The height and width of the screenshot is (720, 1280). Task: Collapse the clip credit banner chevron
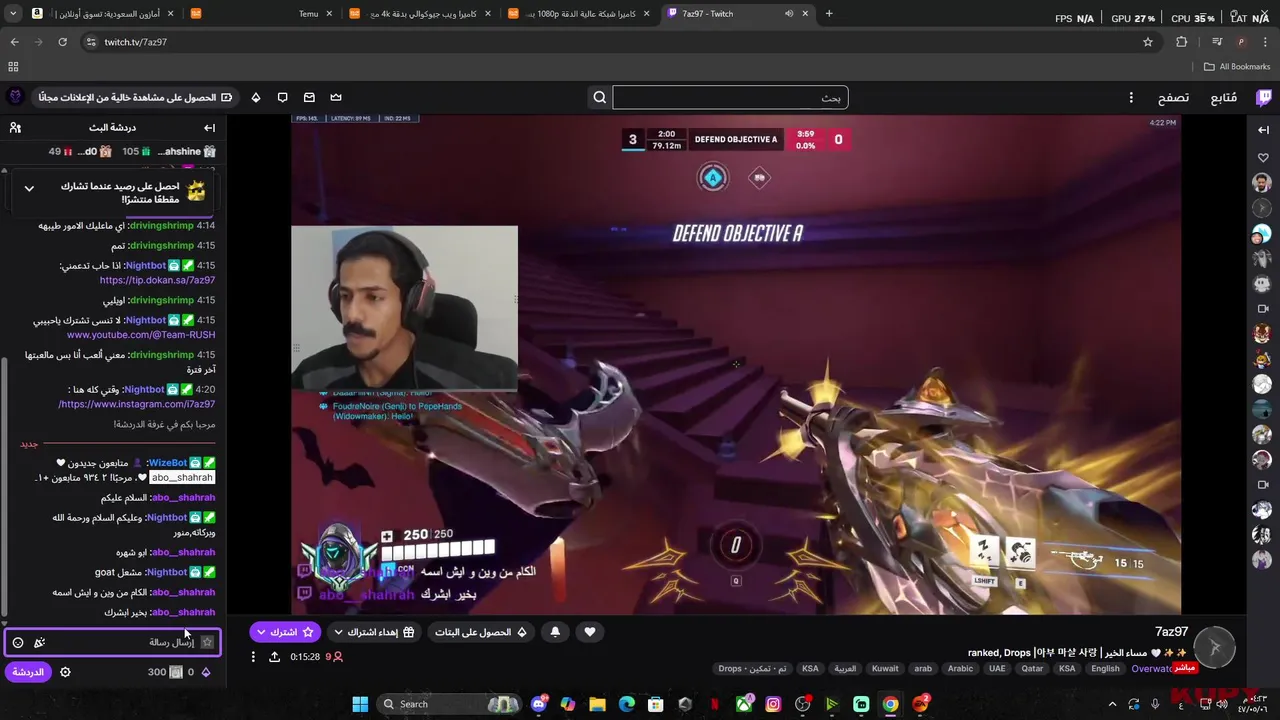pos(29,188)
